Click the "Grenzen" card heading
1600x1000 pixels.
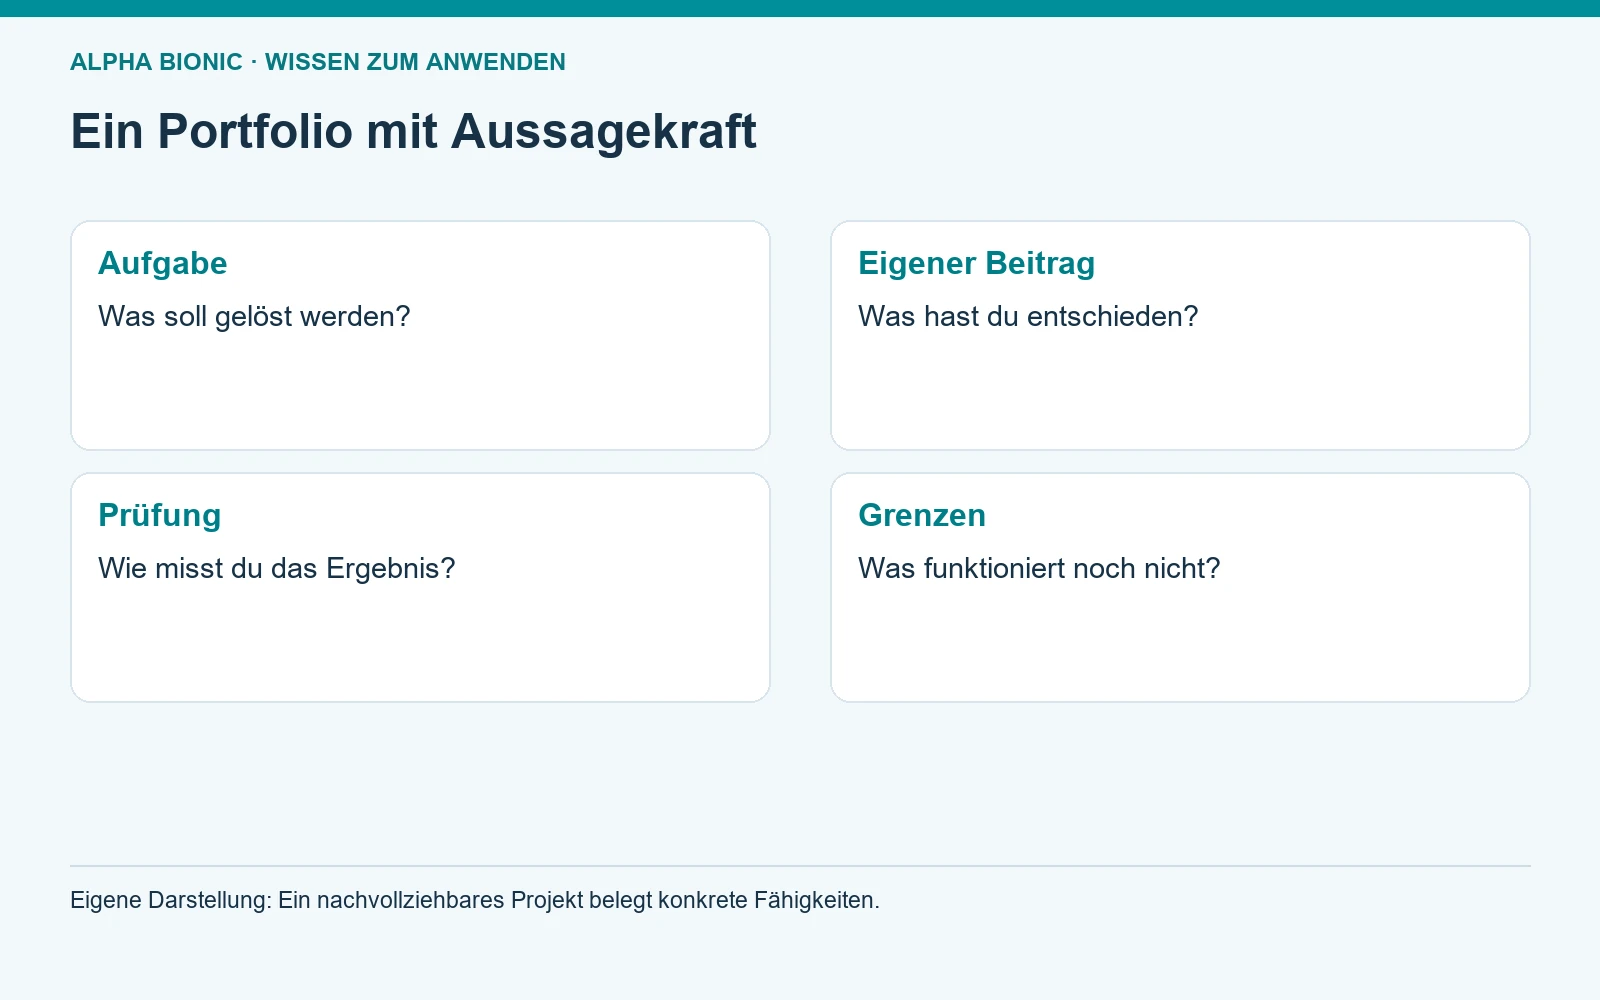tap(922, 515)
